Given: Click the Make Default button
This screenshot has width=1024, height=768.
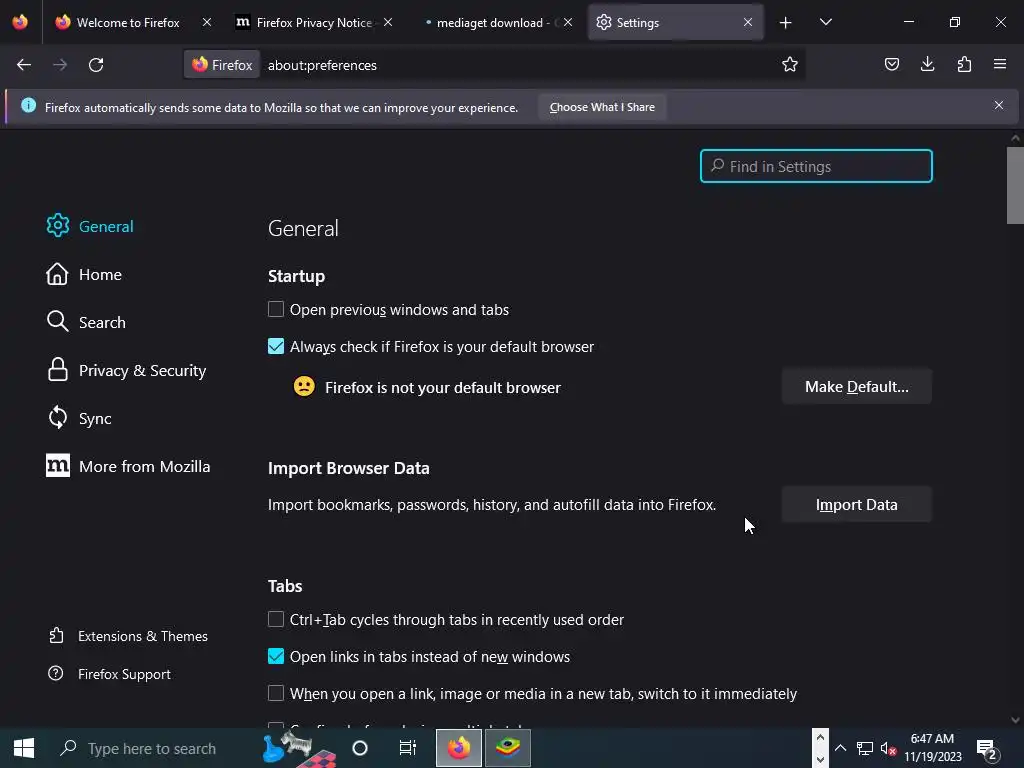Looking at the screenshot, I should 856,387.
